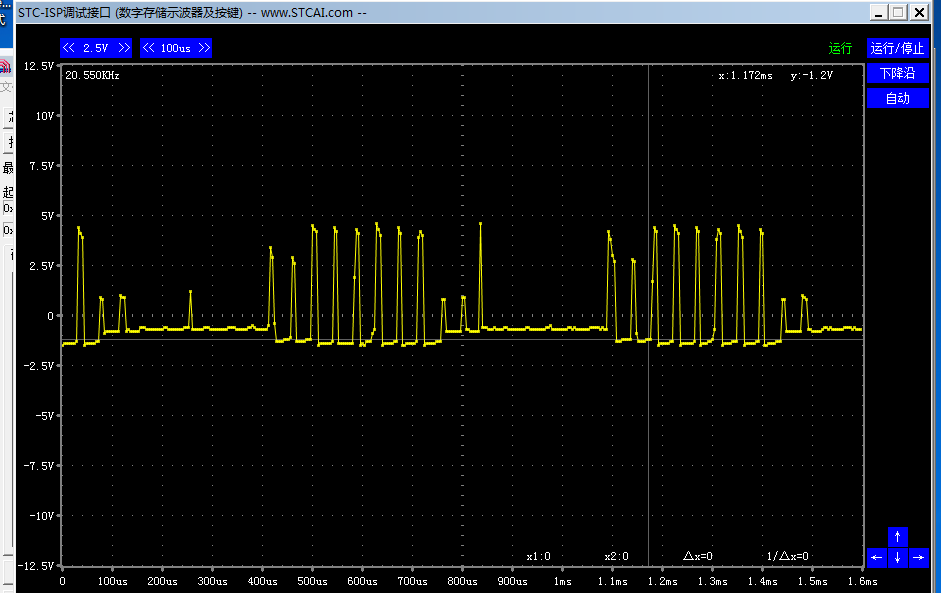The width and height of the screenshot is (941, 593).
Task: Decrease voltage scale with << beside 2.5V
Action: tap(69, 48)
